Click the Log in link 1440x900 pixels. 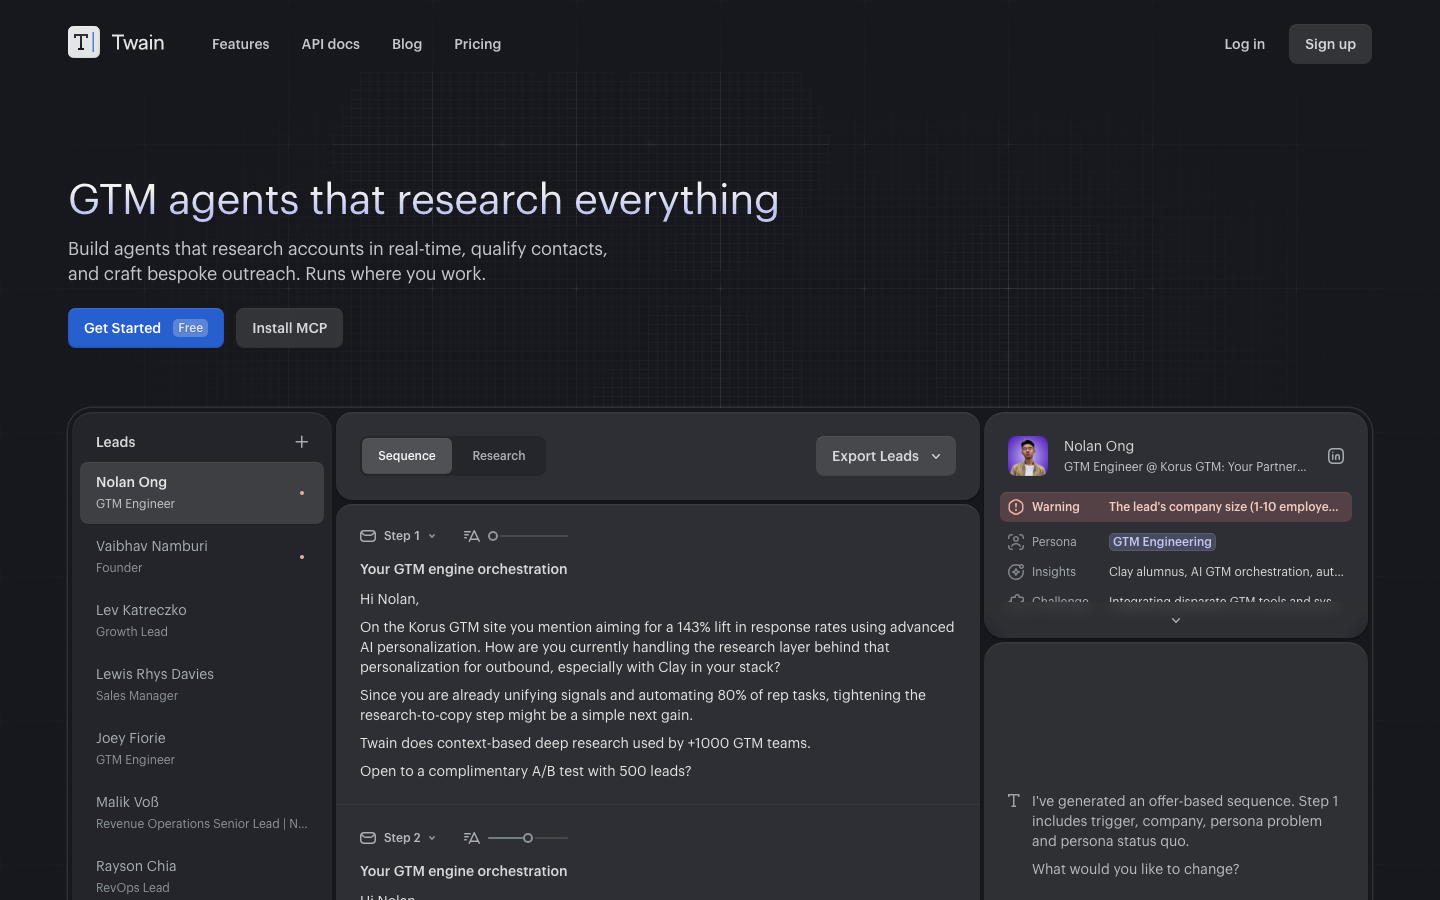(x=1245, y=44)
